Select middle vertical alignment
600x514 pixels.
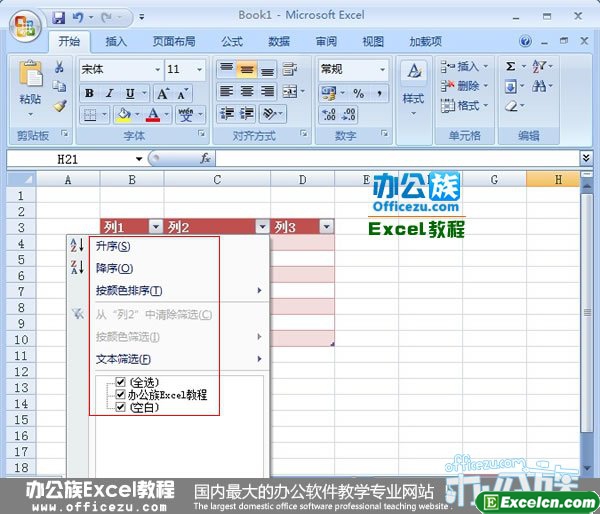[246, 69]
